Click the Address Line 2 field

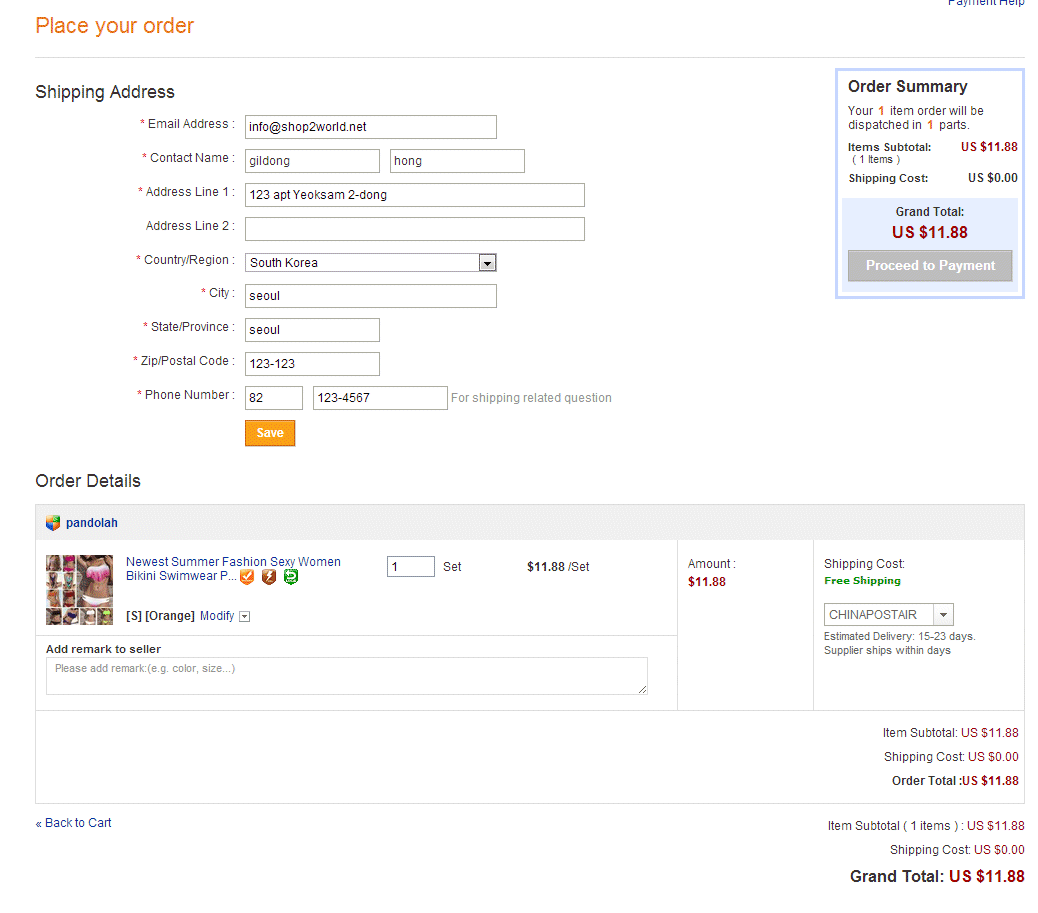coord(414,229)
